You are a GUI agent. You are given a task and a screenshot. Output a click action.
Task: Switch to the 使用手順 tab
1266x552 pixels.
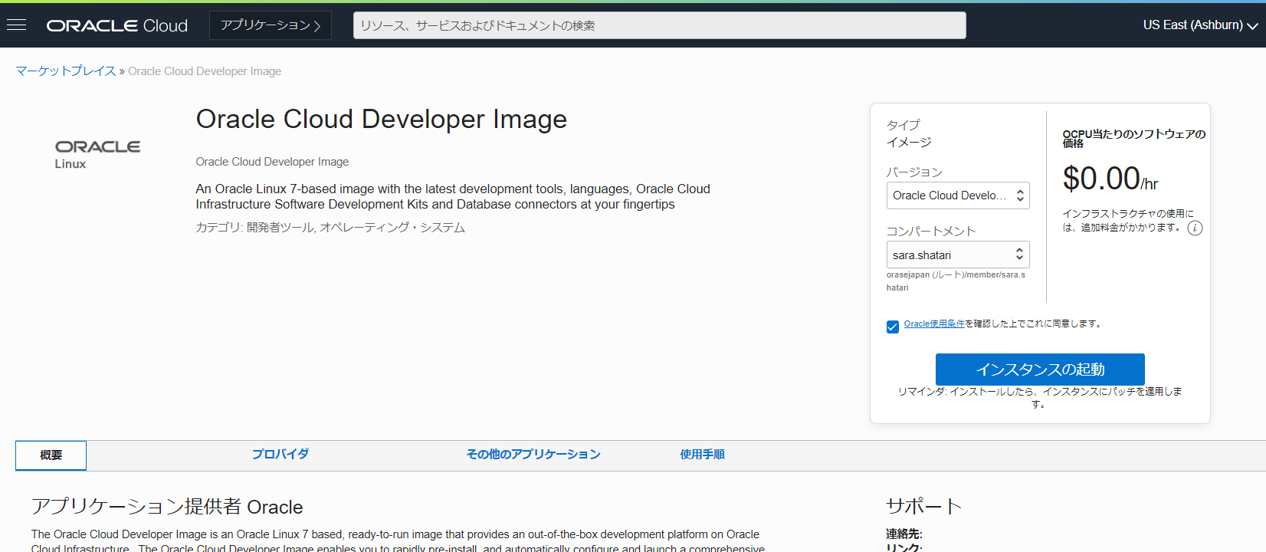[x=702, y=454]
